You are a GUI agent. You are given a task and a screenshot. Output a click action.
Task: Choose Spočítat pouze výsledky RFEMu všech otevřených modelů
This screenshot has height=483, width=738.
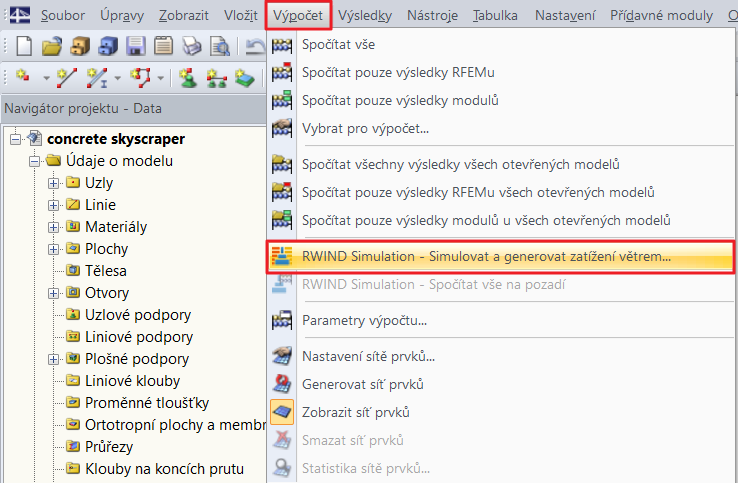501,192
